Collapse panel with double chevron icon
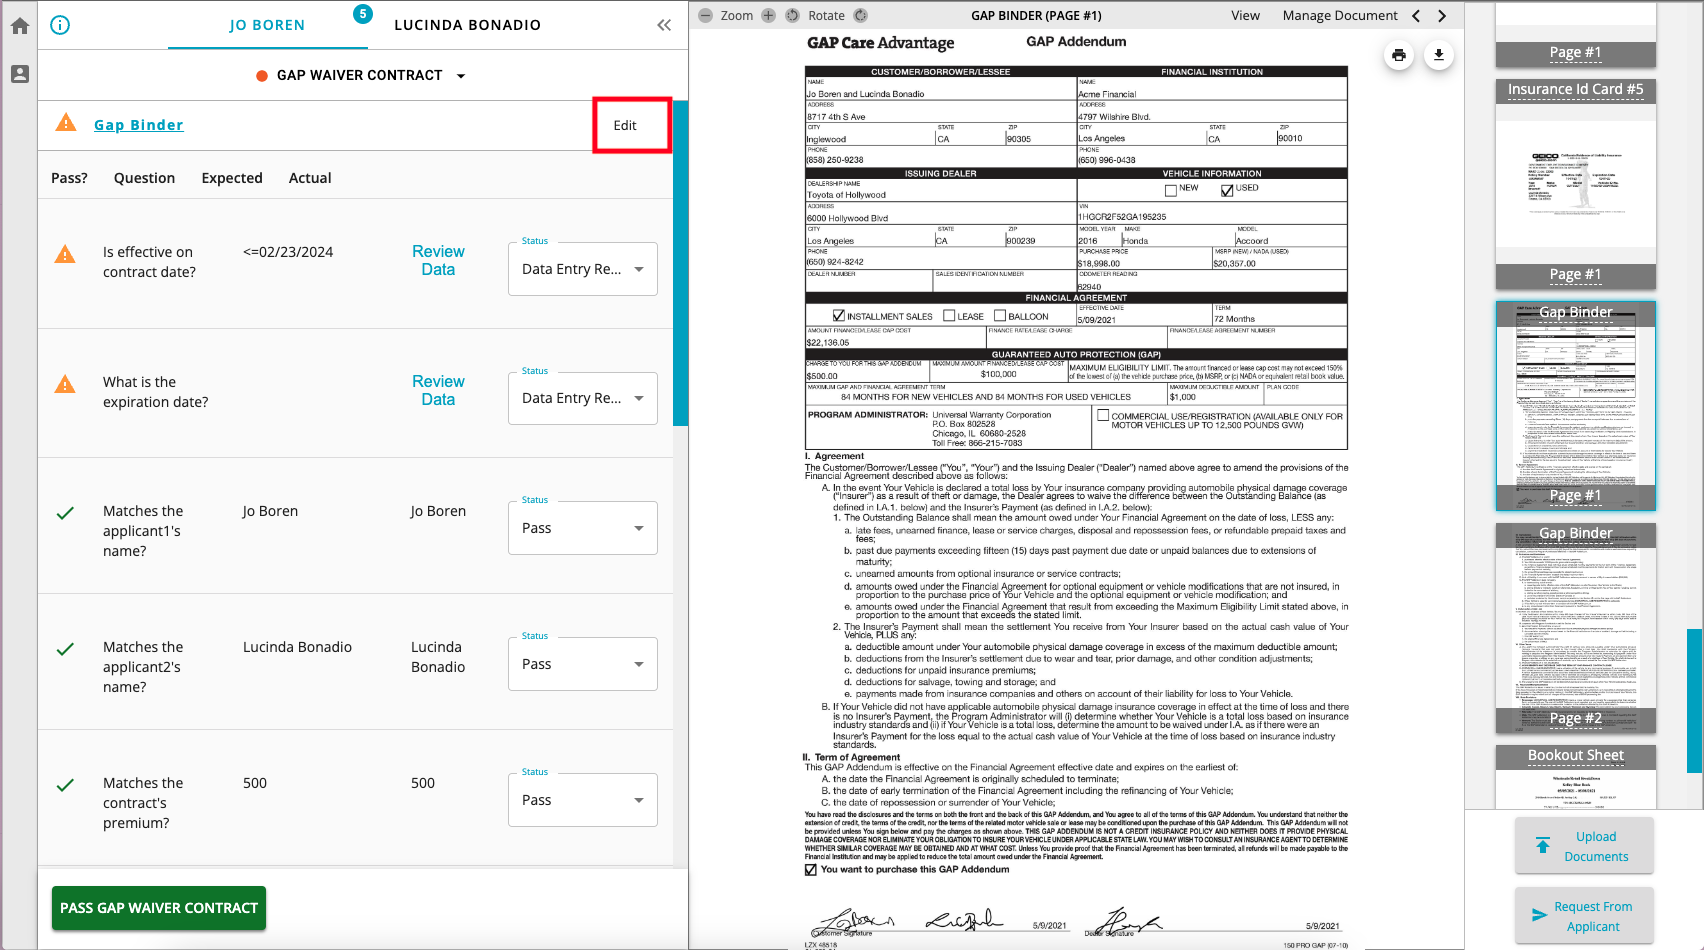The image size is (1704, 950). (664, 25)
